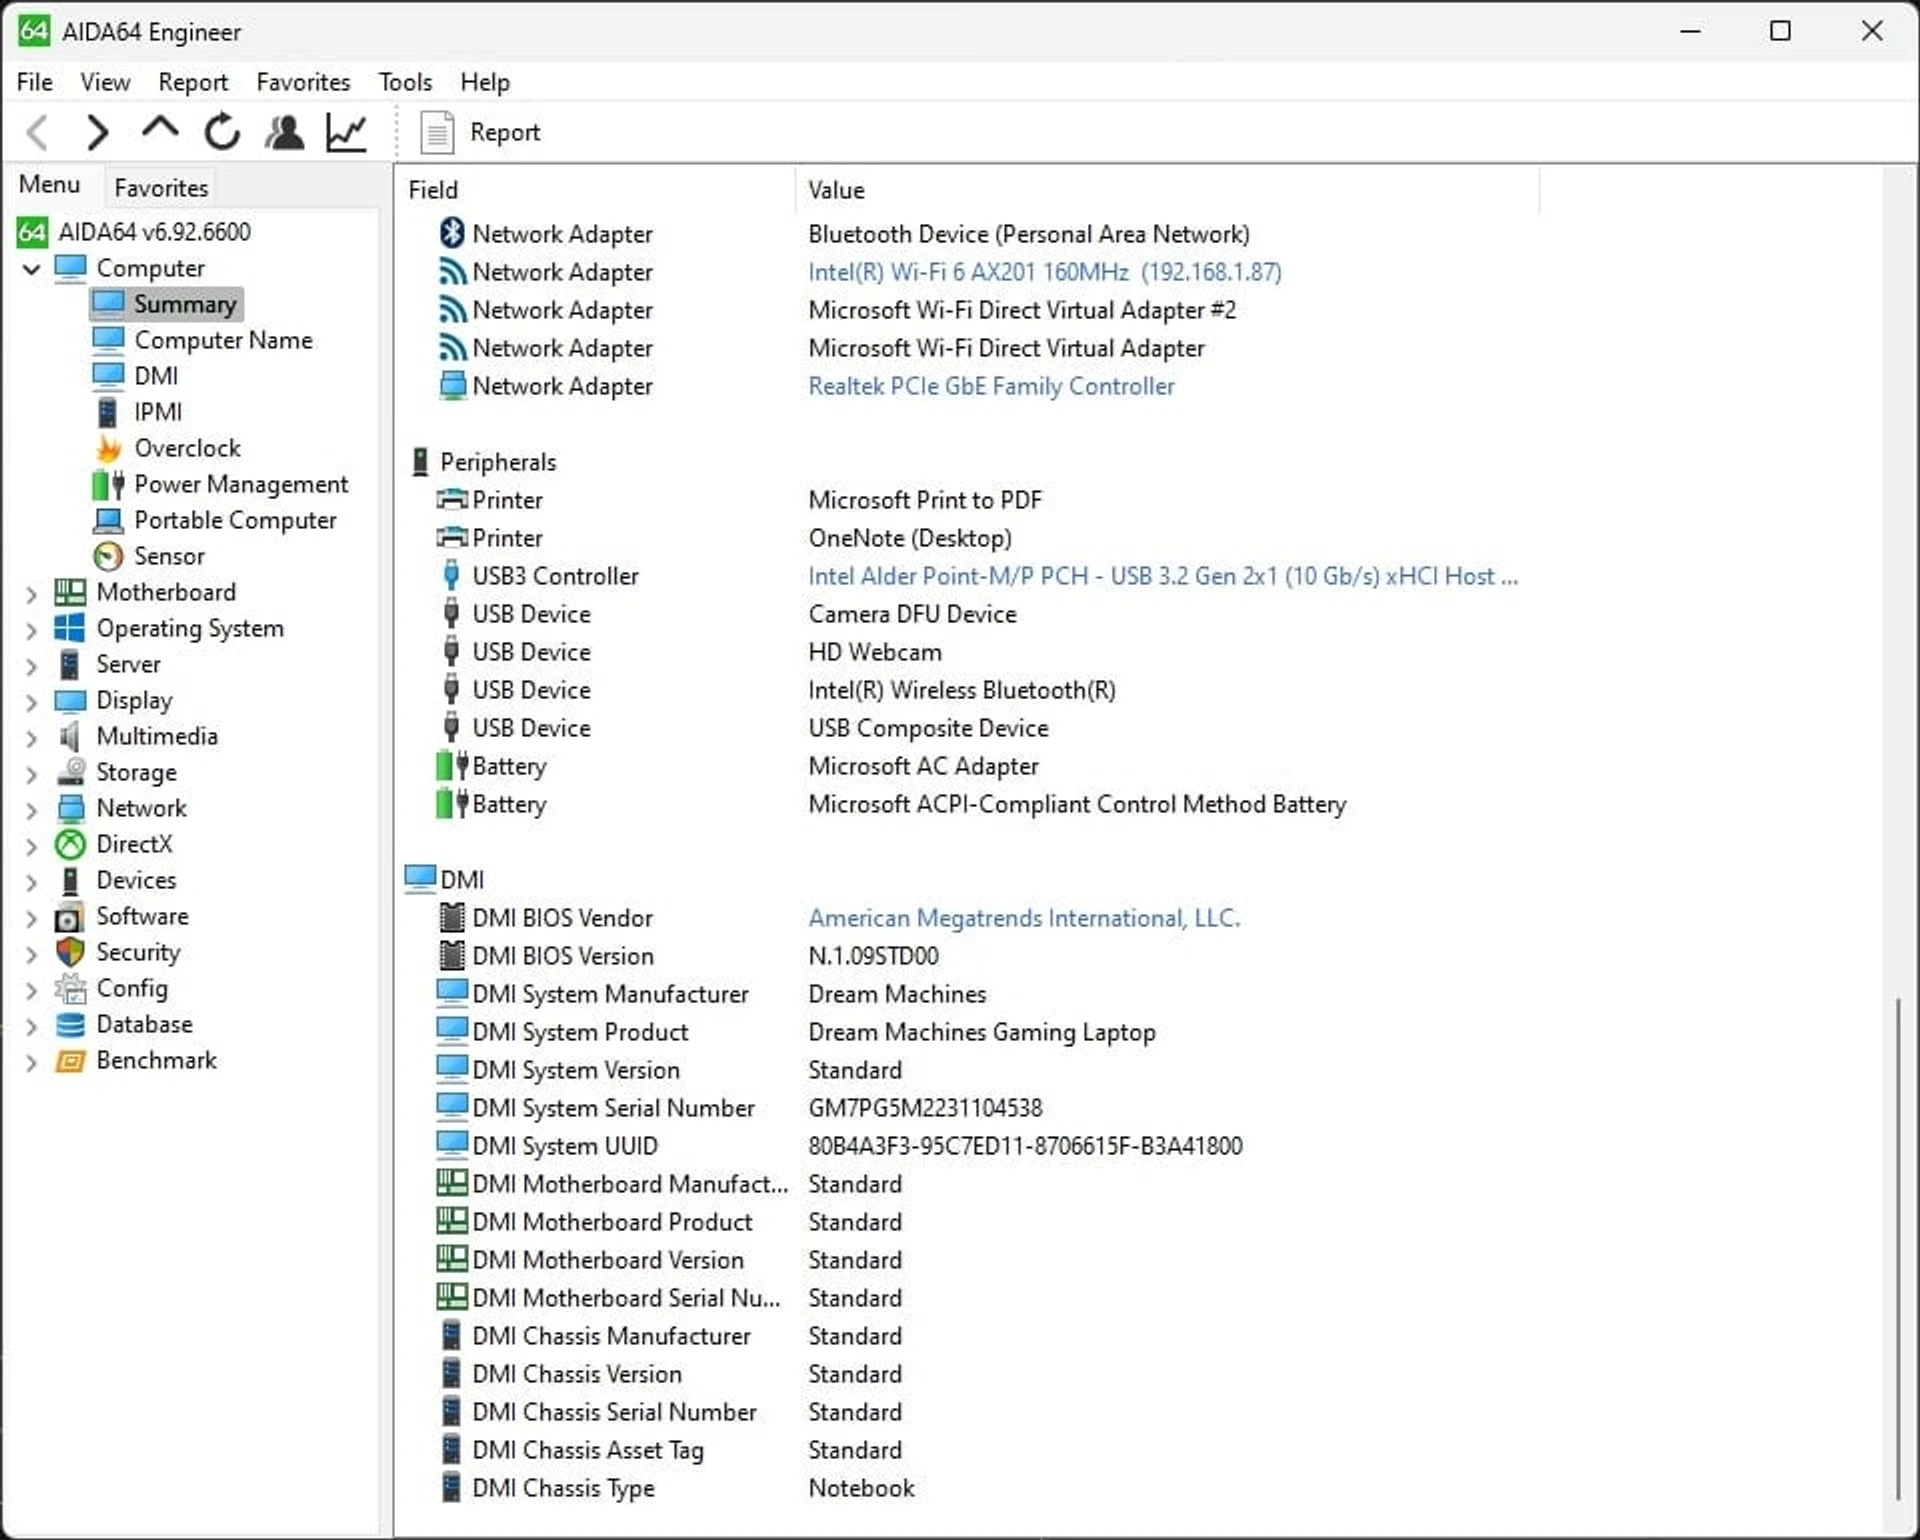Click the DMI BIOS Vendor chip icon
This screenshot has width=1920, height=1540.
pyautogui.click(x=452, y=917)
